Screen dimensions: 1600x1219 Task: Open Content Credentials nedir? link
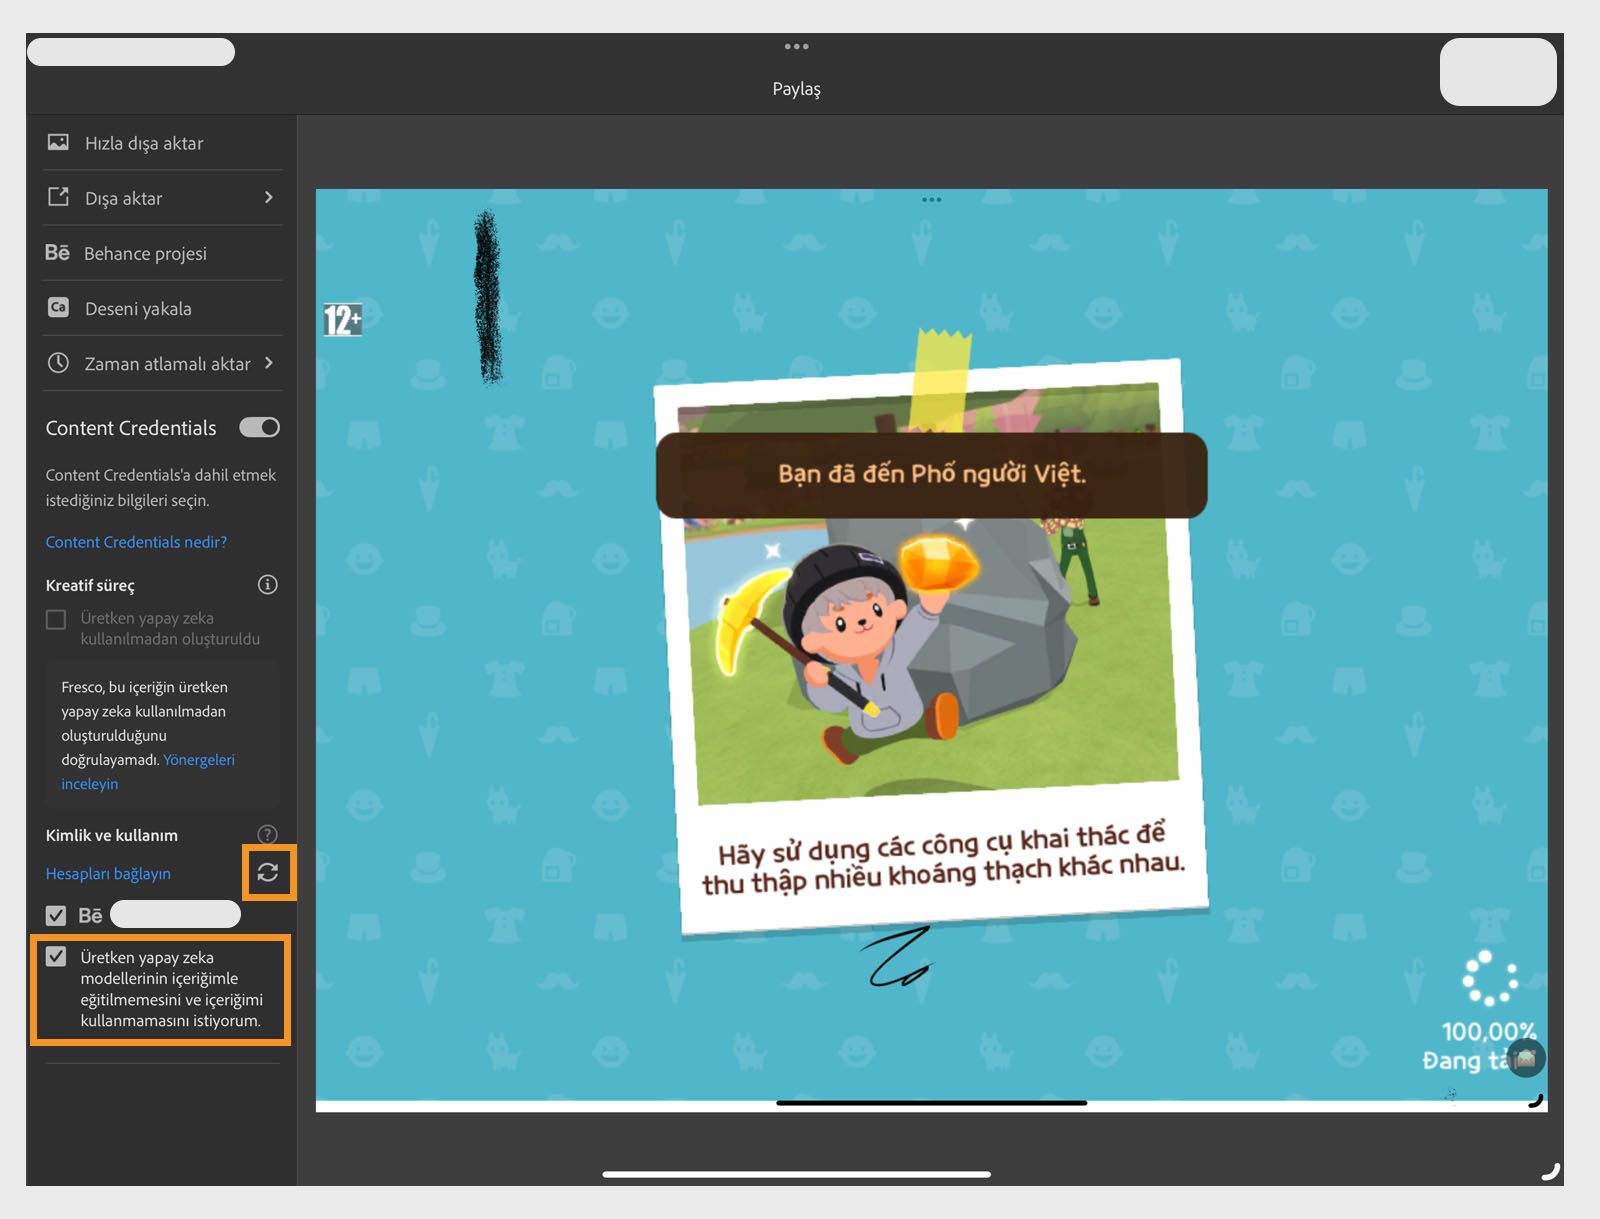tap(136, 541)
